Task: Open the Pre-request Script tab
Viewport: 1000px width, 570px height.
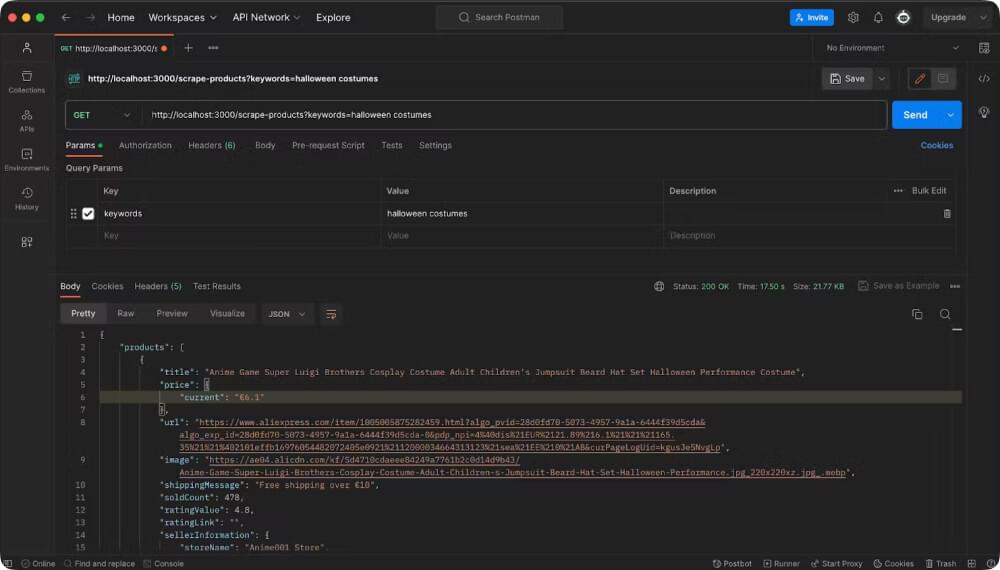Action: pos(328,145)
